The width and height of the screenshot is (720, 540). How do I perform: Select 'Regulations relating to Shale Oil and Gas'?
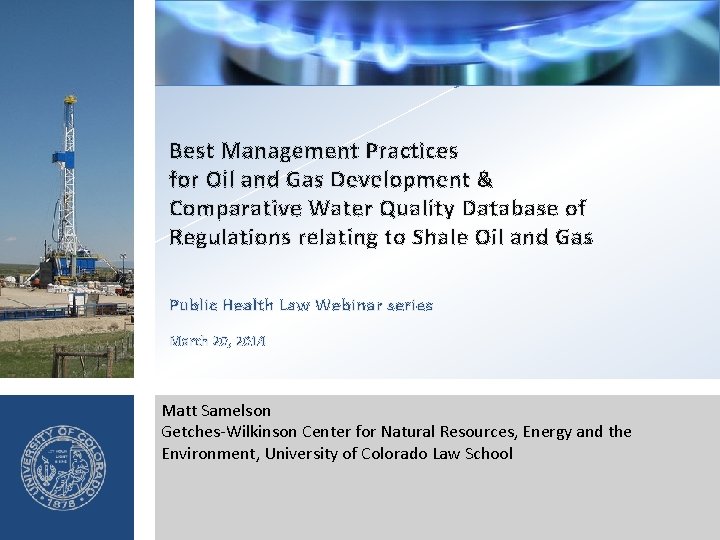pyautogui.click(x=381, y=237)
